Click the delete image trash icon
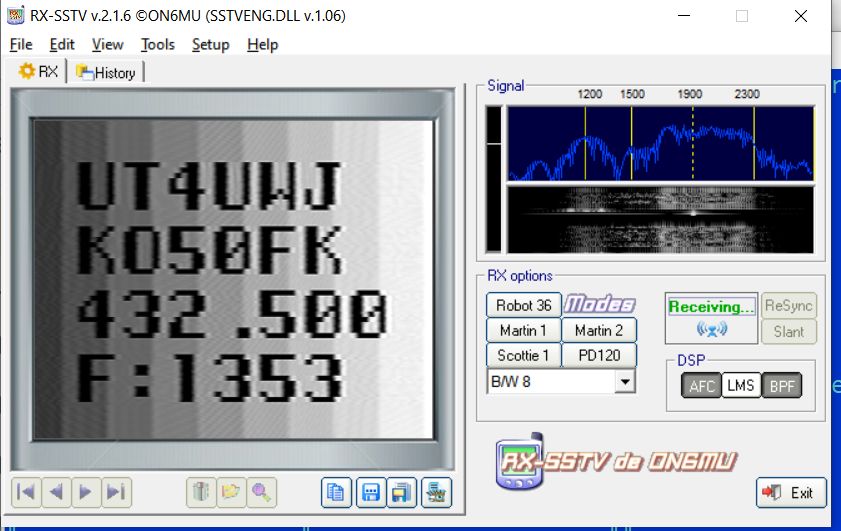This screenshot has width=841, height=531. tap(202, 492)
